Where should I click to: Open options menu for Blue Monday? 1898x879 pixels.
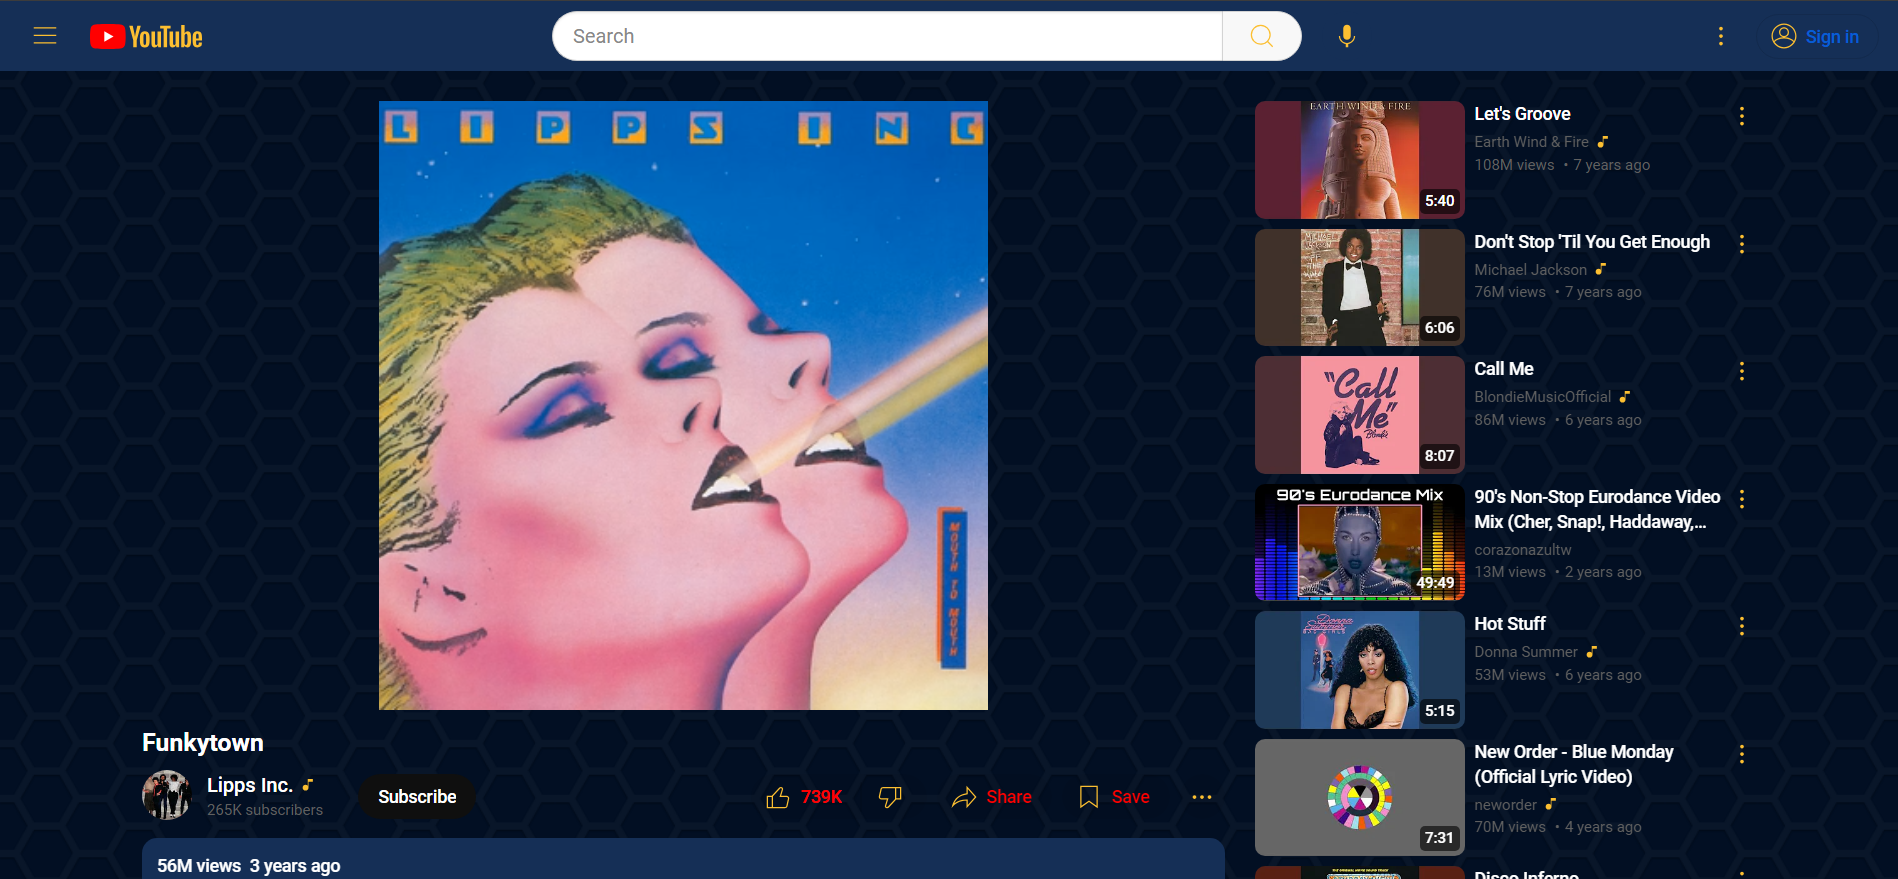1742,754
